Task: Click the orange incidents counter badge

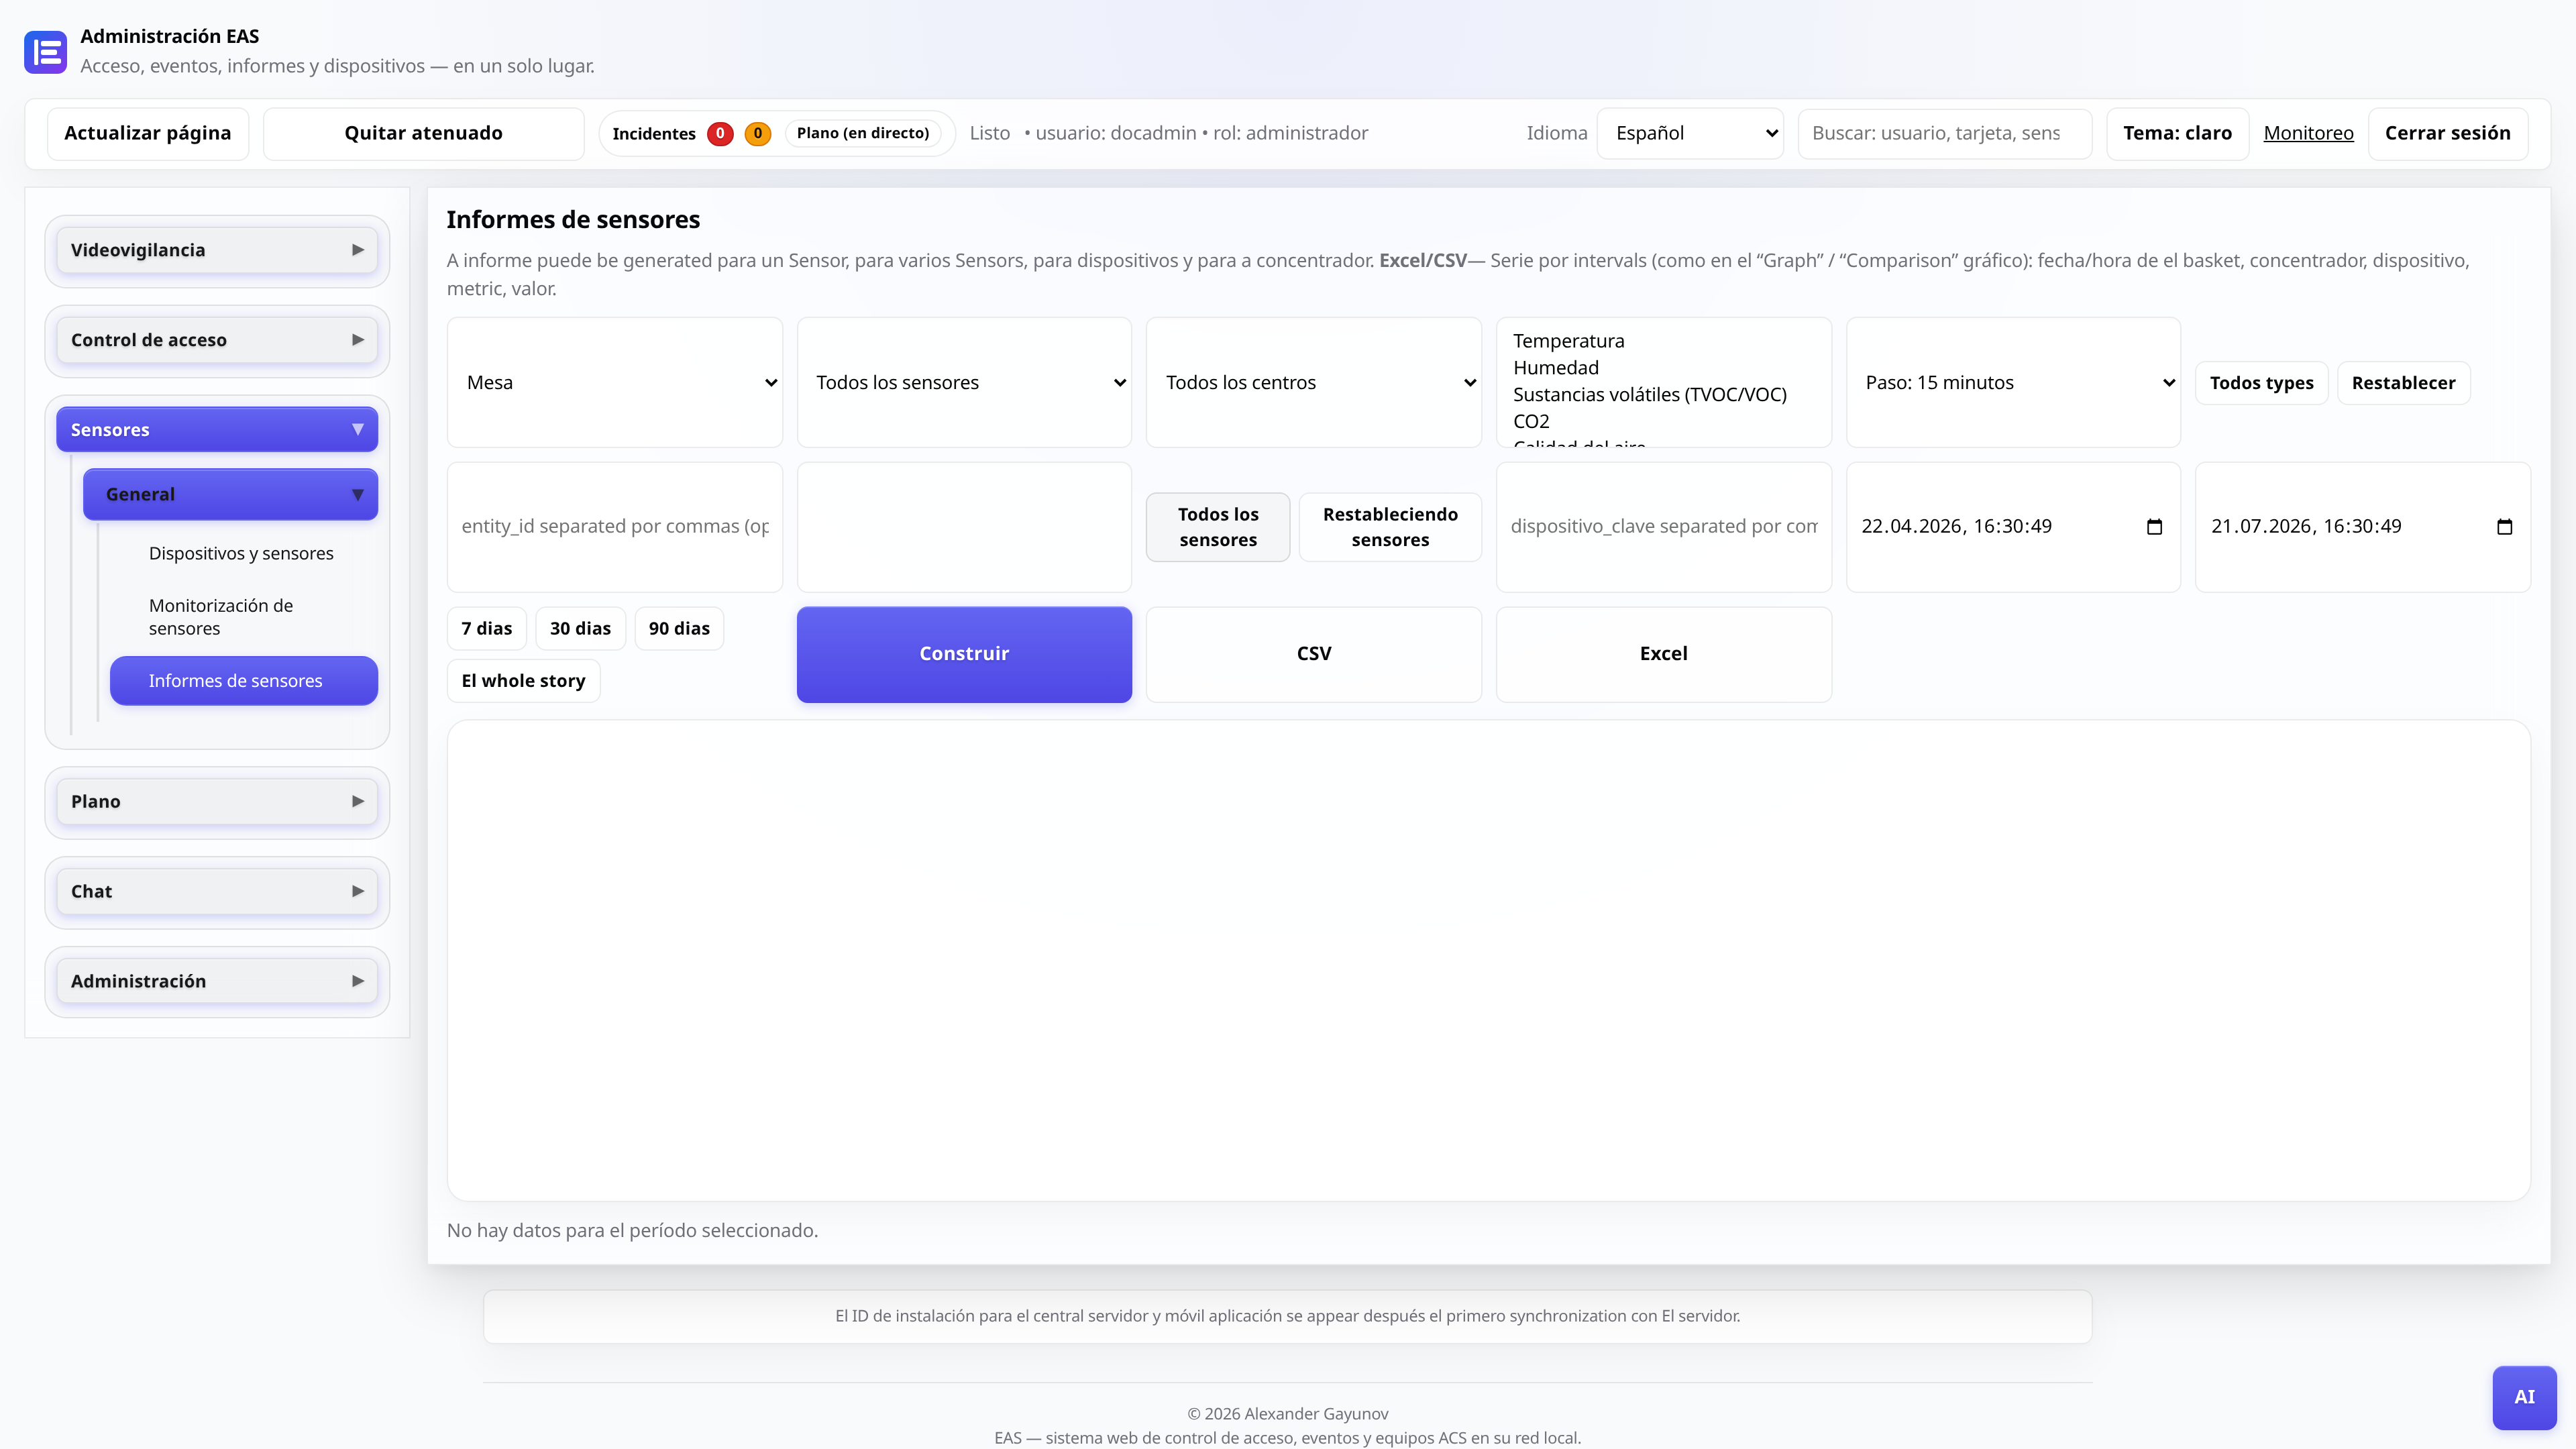Action: (758, 133)
